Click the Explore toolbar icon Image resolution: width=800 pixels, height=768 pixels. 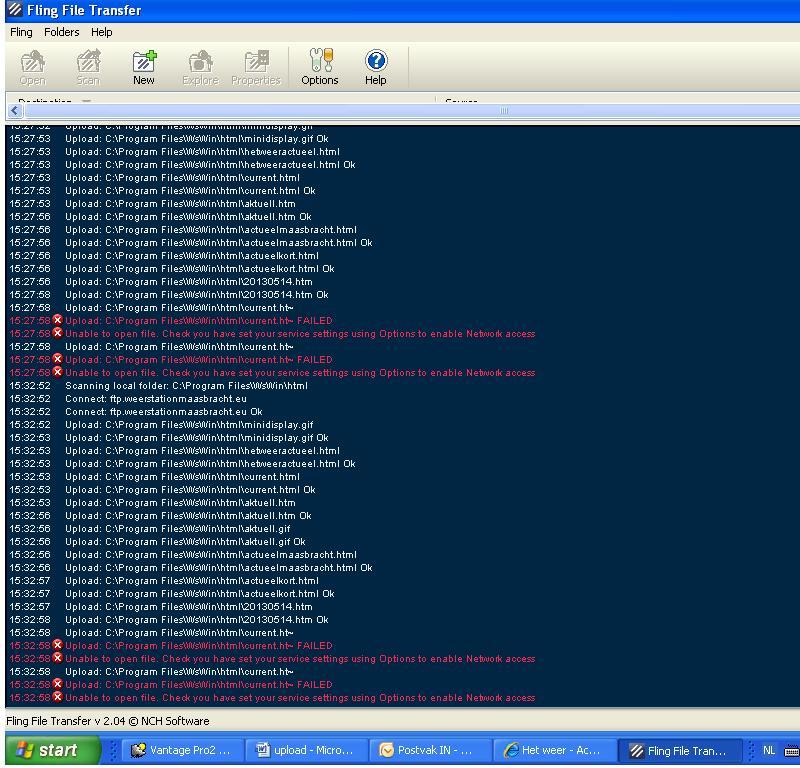200,67
